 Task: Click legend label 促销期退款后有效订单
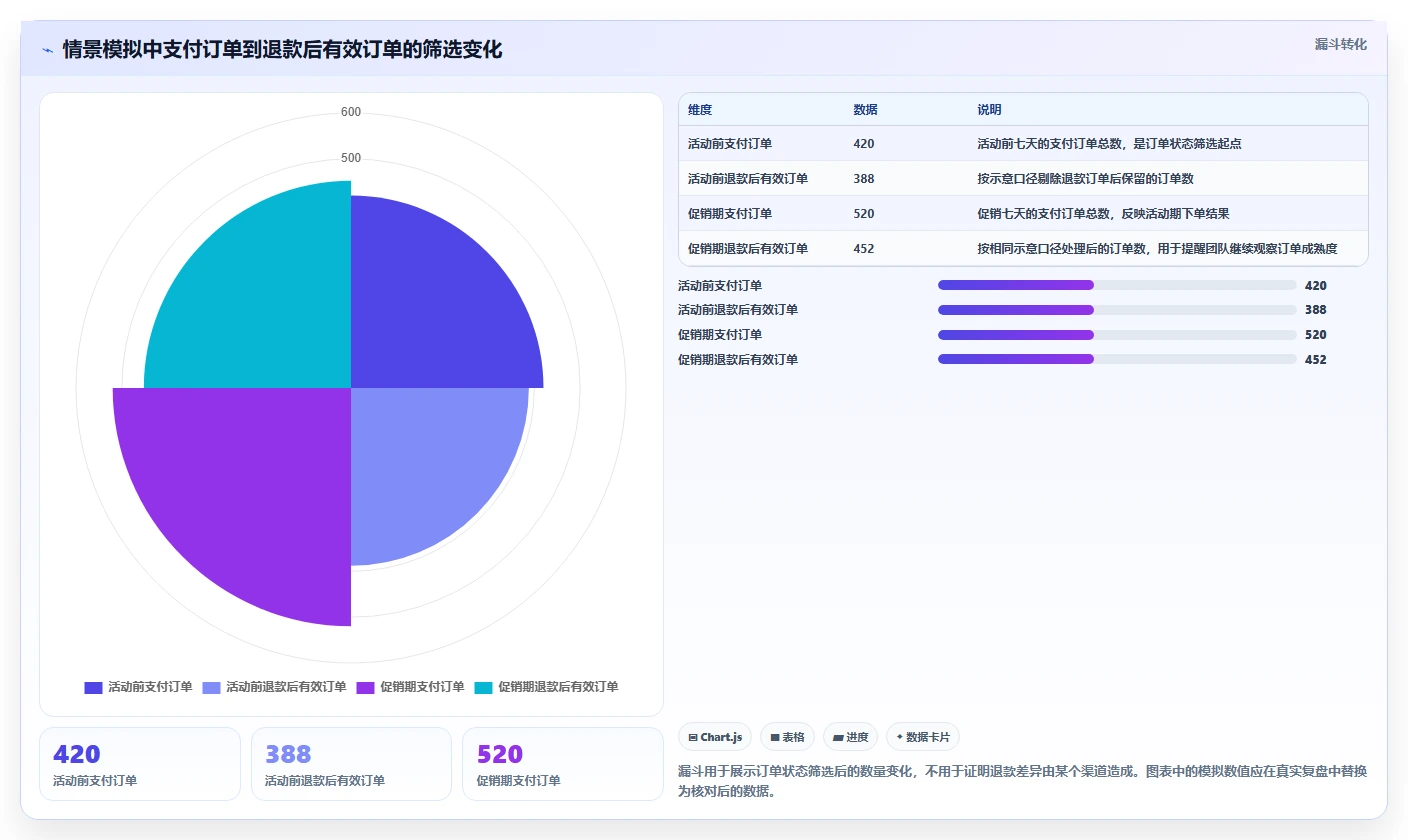point(558,687)
